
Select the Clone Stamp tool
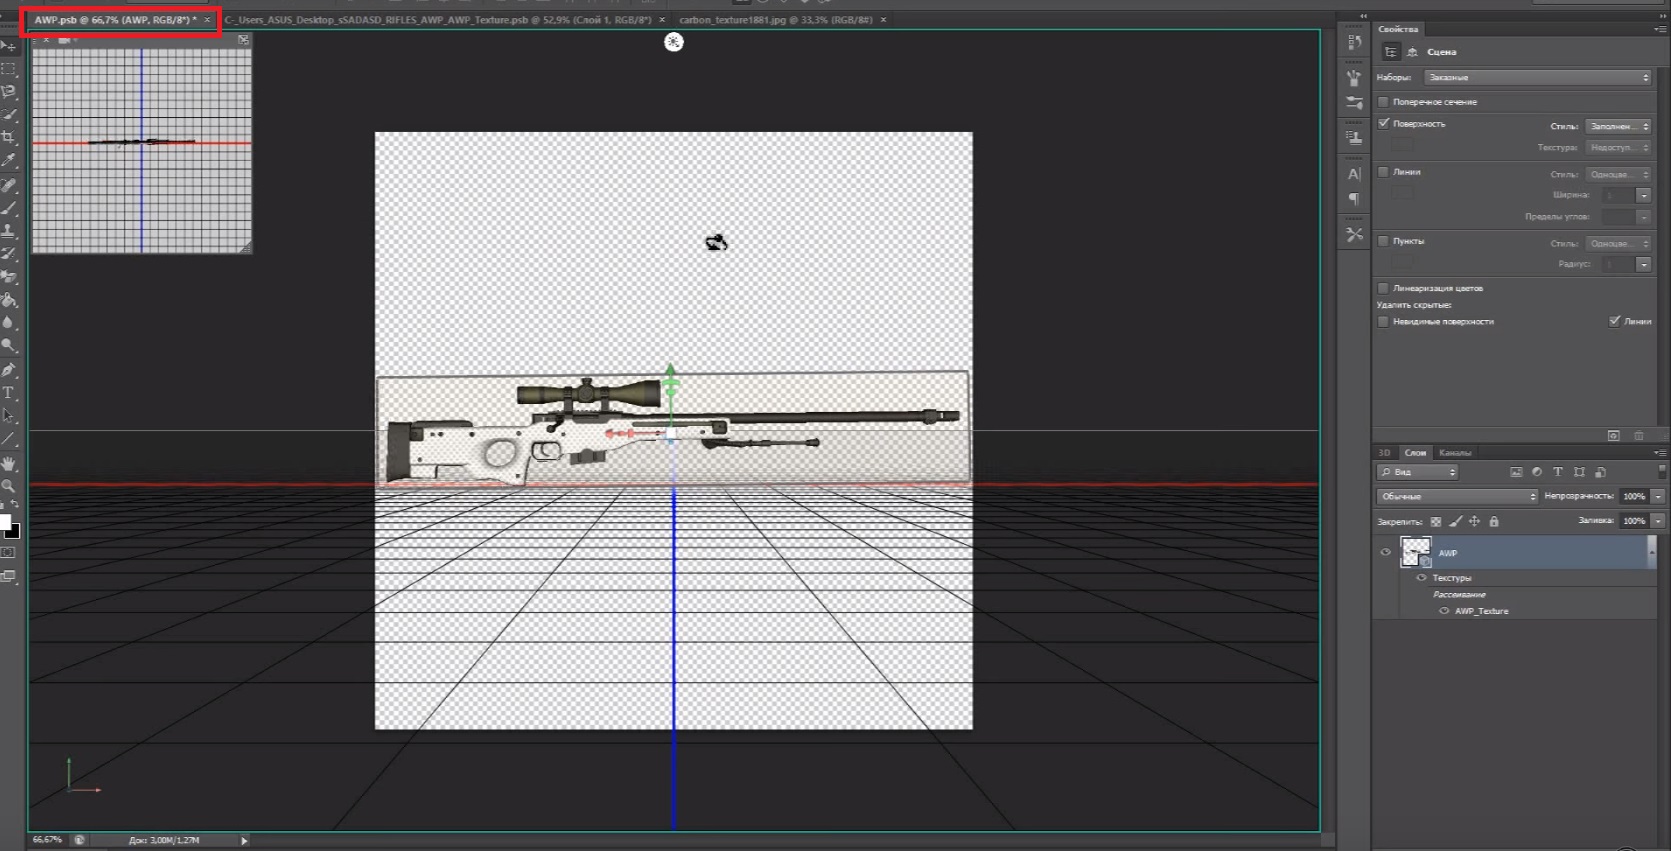click(8, 231)
